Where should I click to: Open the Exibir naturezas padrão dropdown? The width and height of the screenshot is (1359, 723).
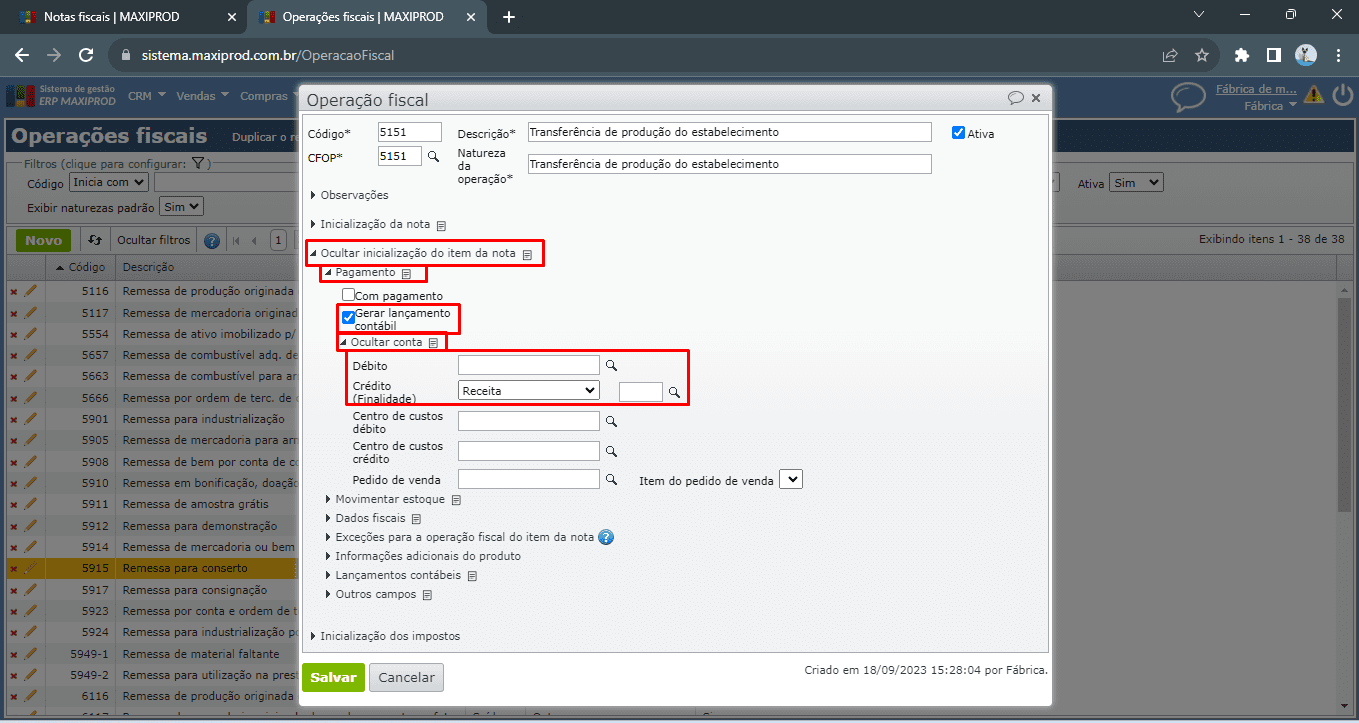(x=181, y=207)
